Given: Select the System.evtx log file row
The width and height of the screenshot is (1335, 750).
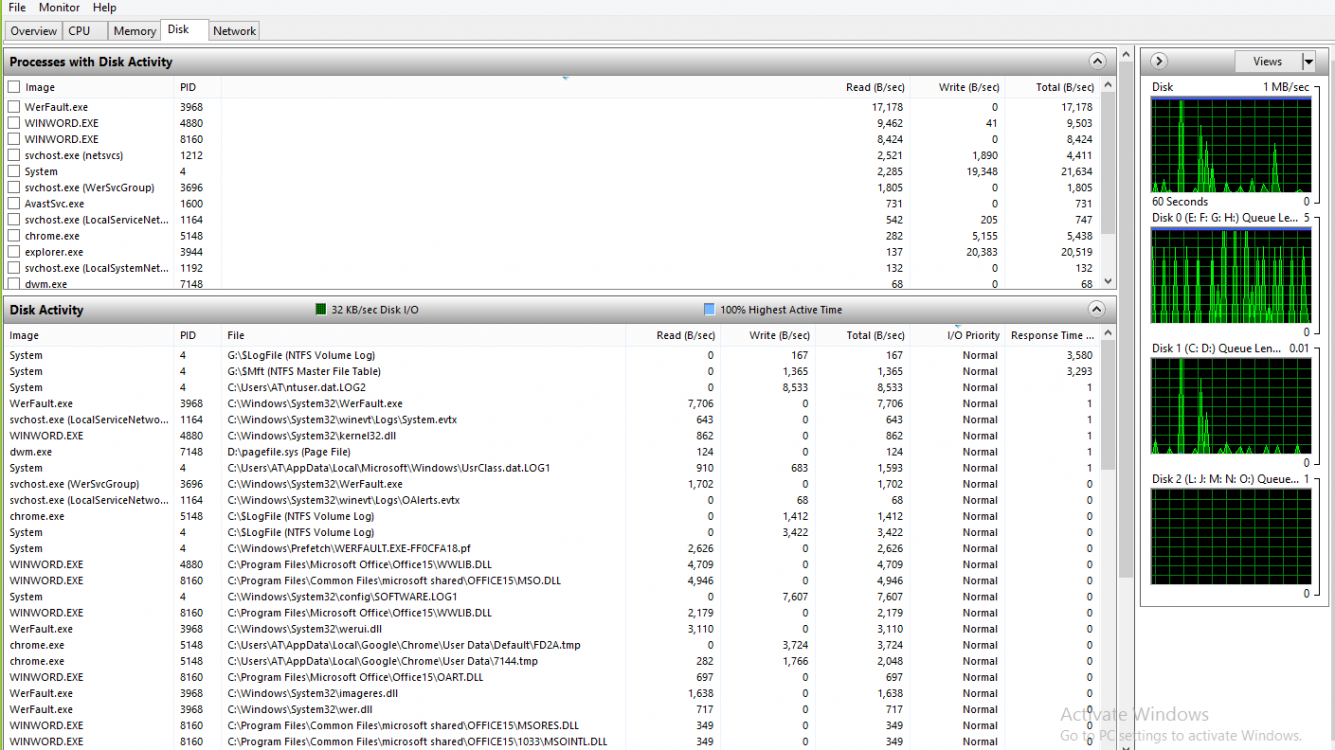Looking at the screenshot, I should [x=552, y=420].
